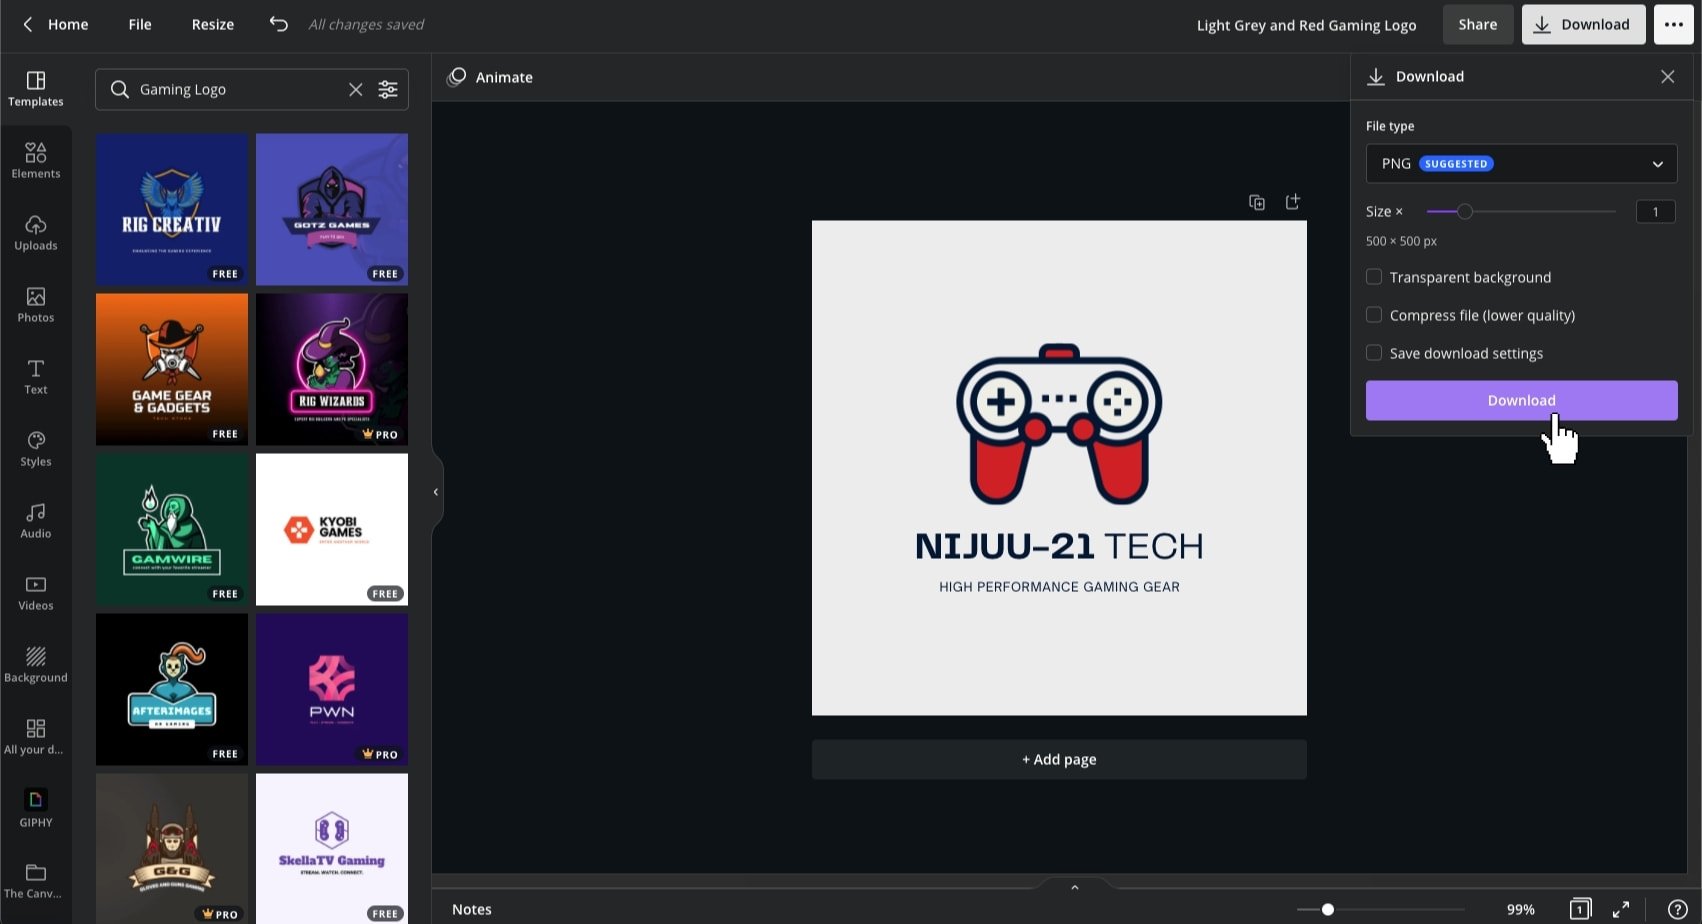Select the Elements sidebar icon
Screen dimensions: 1702x924
(x=35, y=159)
